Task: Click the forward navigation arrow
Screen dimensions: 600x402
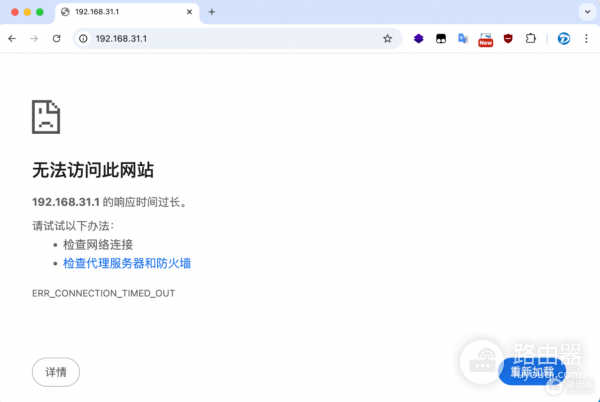Action: pyautogui.click(x=34, y=39)
